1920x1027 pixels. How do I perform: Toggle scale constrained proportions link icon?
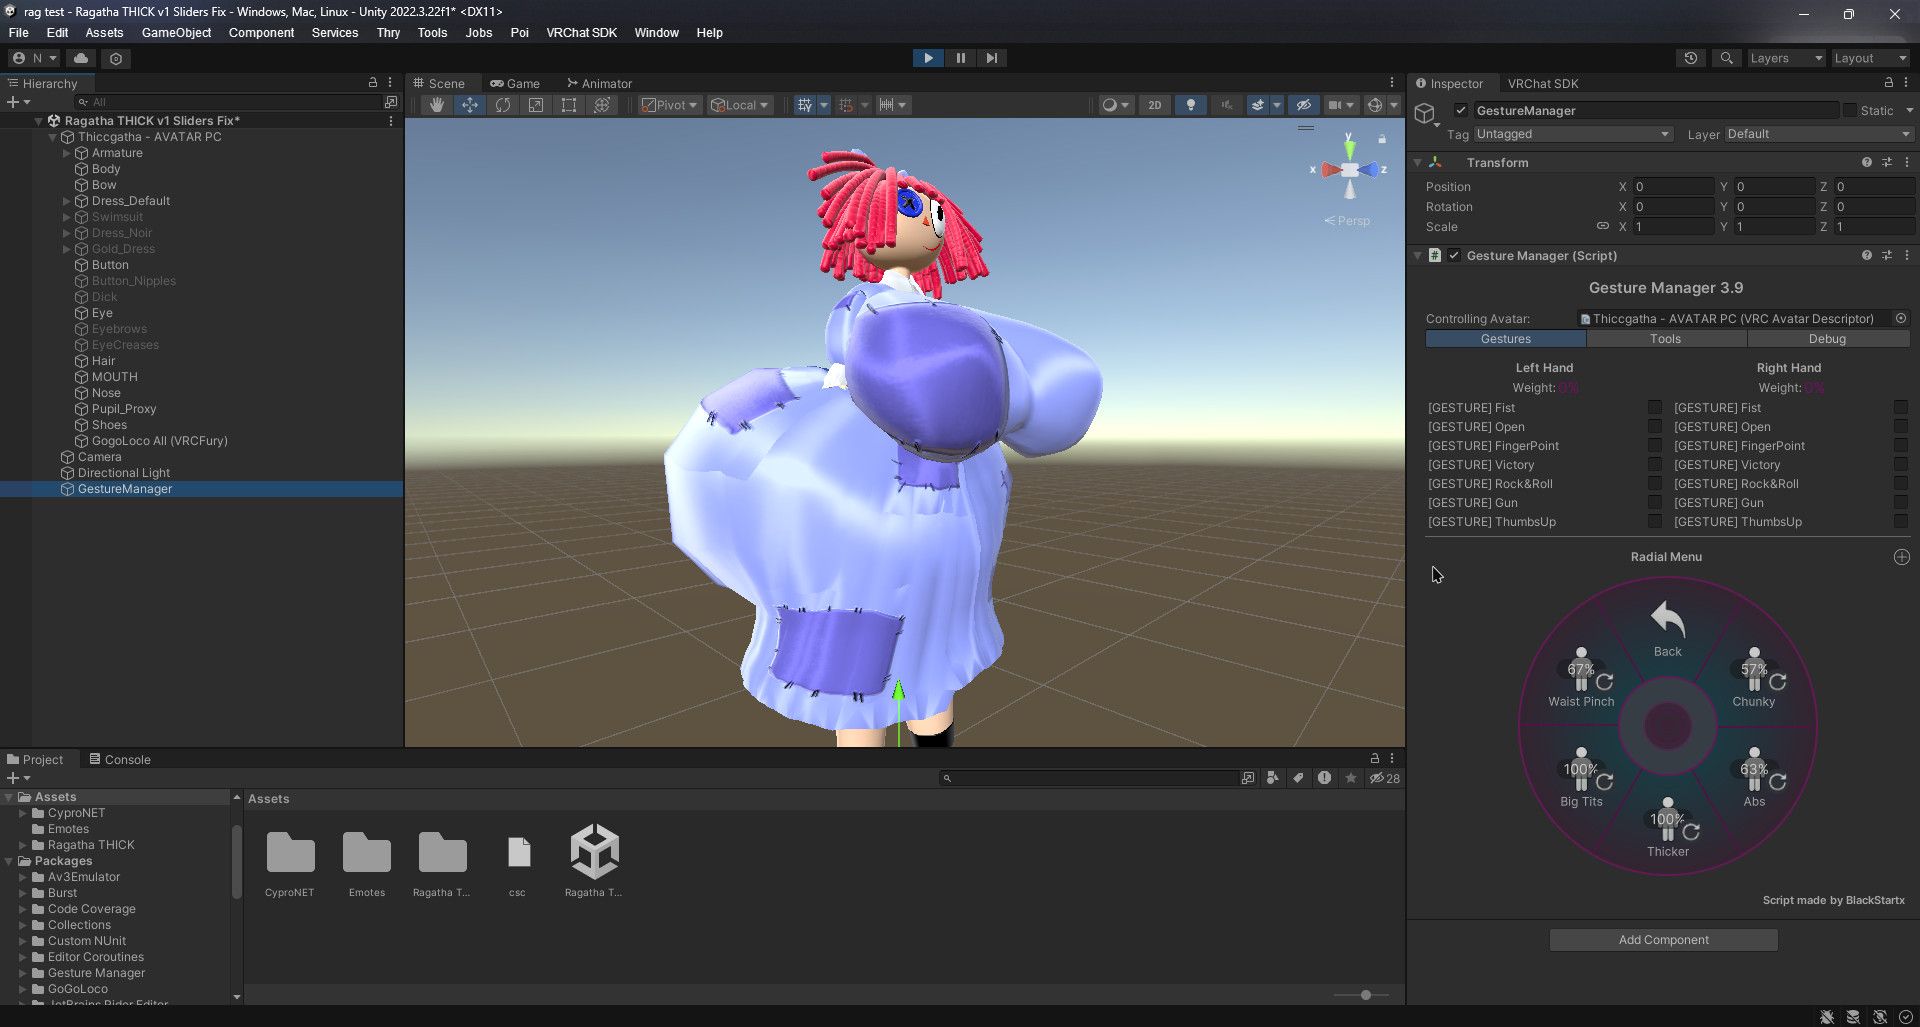pyautogui.click(x=1602, y=227)
